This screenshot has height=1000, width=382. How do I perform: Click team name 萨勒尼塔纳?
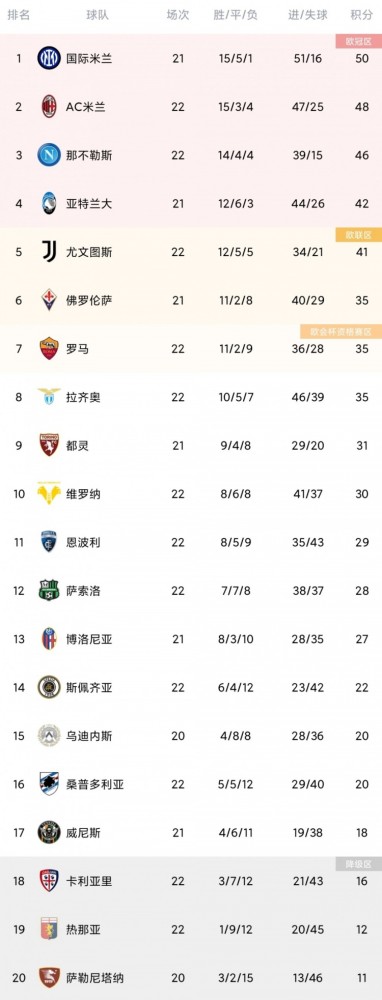95,978
